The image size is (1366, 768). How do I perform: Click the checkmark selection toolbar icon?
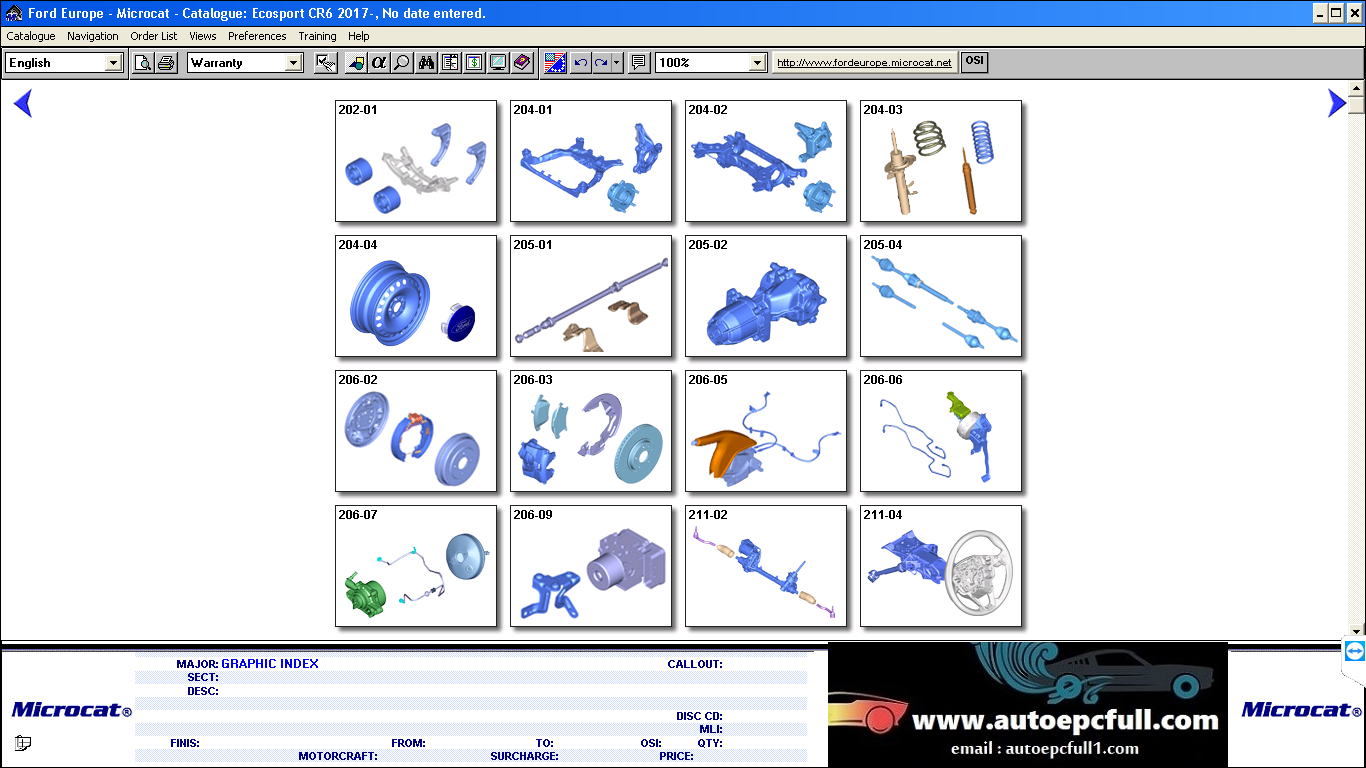tap(325, 63)
